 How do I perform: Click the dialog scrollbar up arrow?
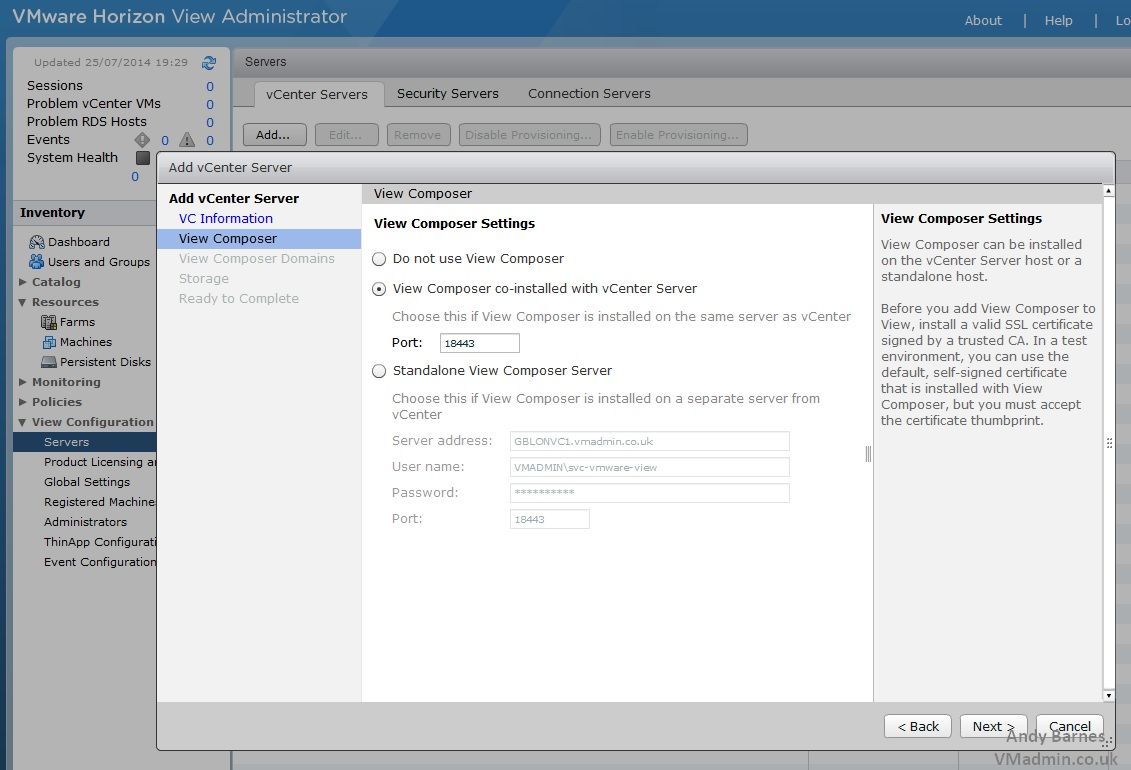click(x=1109, y=191)
